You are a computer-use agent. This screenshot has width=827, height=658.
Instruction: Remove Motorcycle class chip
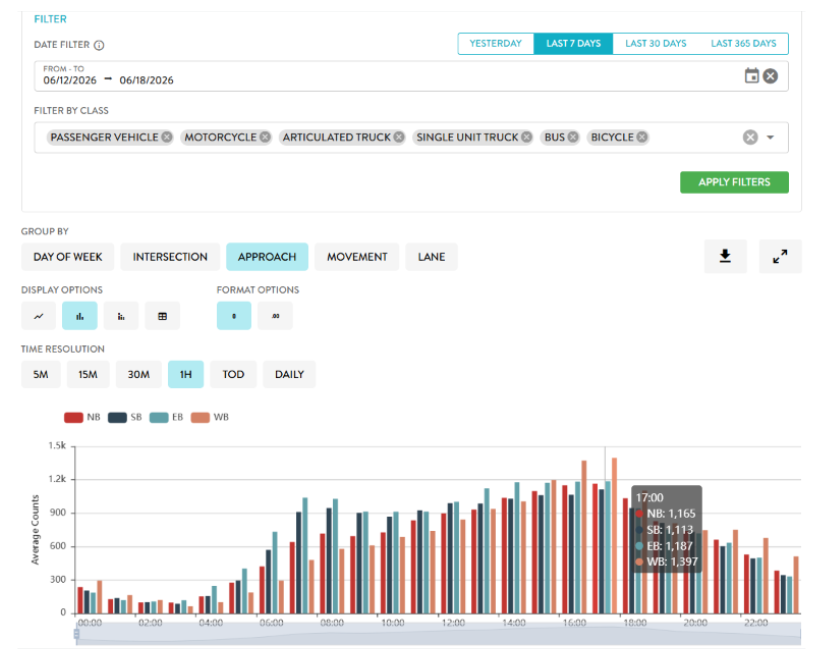click(265, 137)
